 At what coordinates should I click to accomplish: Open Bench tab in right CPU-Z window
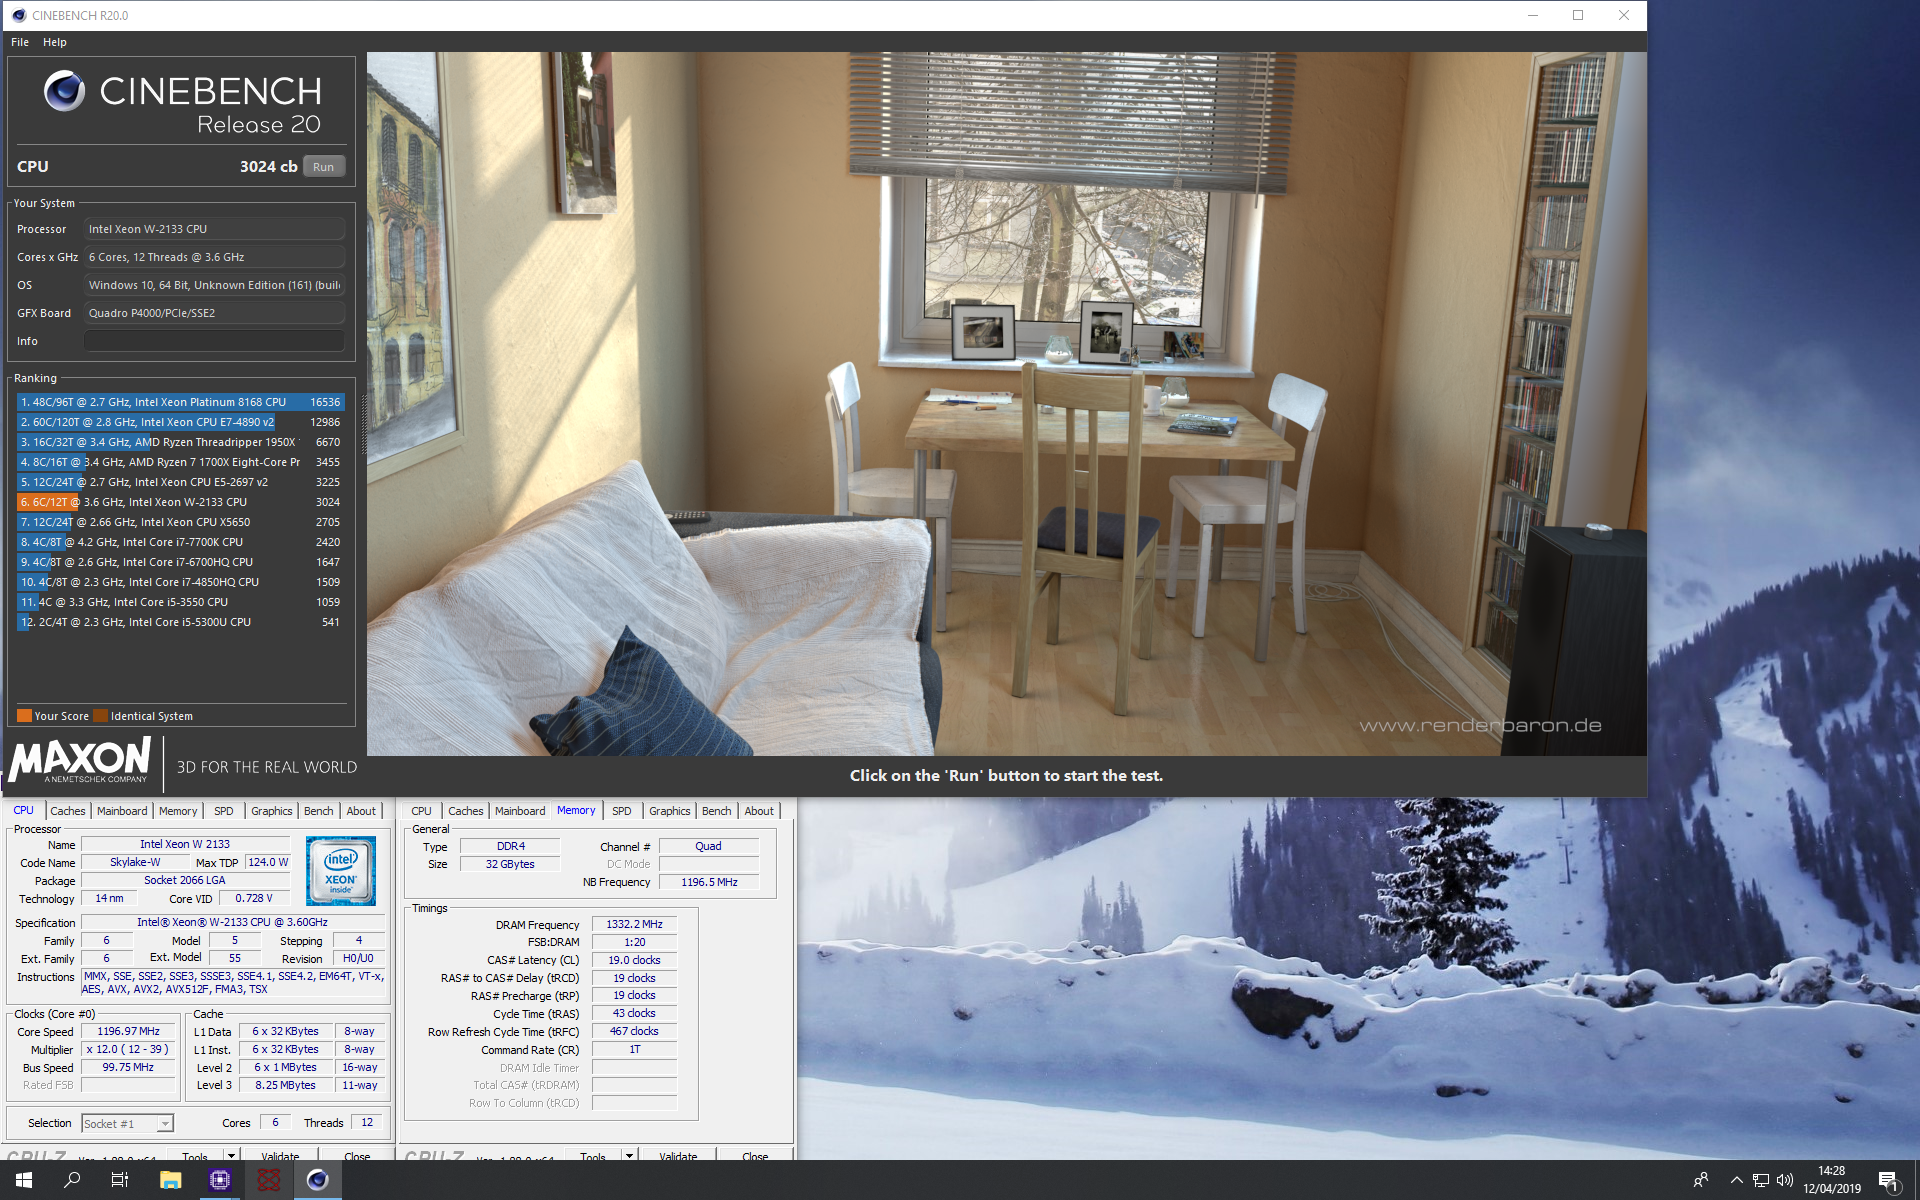coord(717,811)
